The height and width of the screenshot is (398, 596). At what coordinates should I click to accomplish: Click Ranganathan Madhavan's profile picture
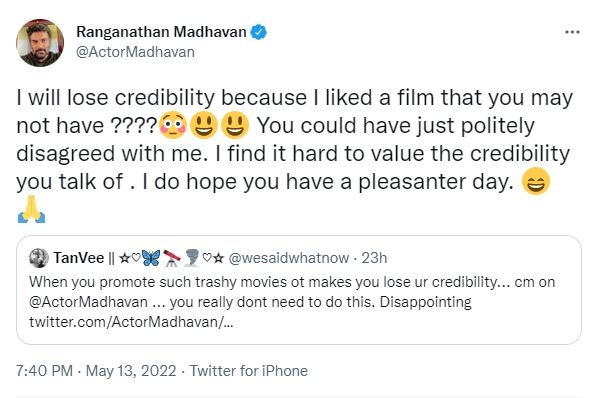coord(40,43)
